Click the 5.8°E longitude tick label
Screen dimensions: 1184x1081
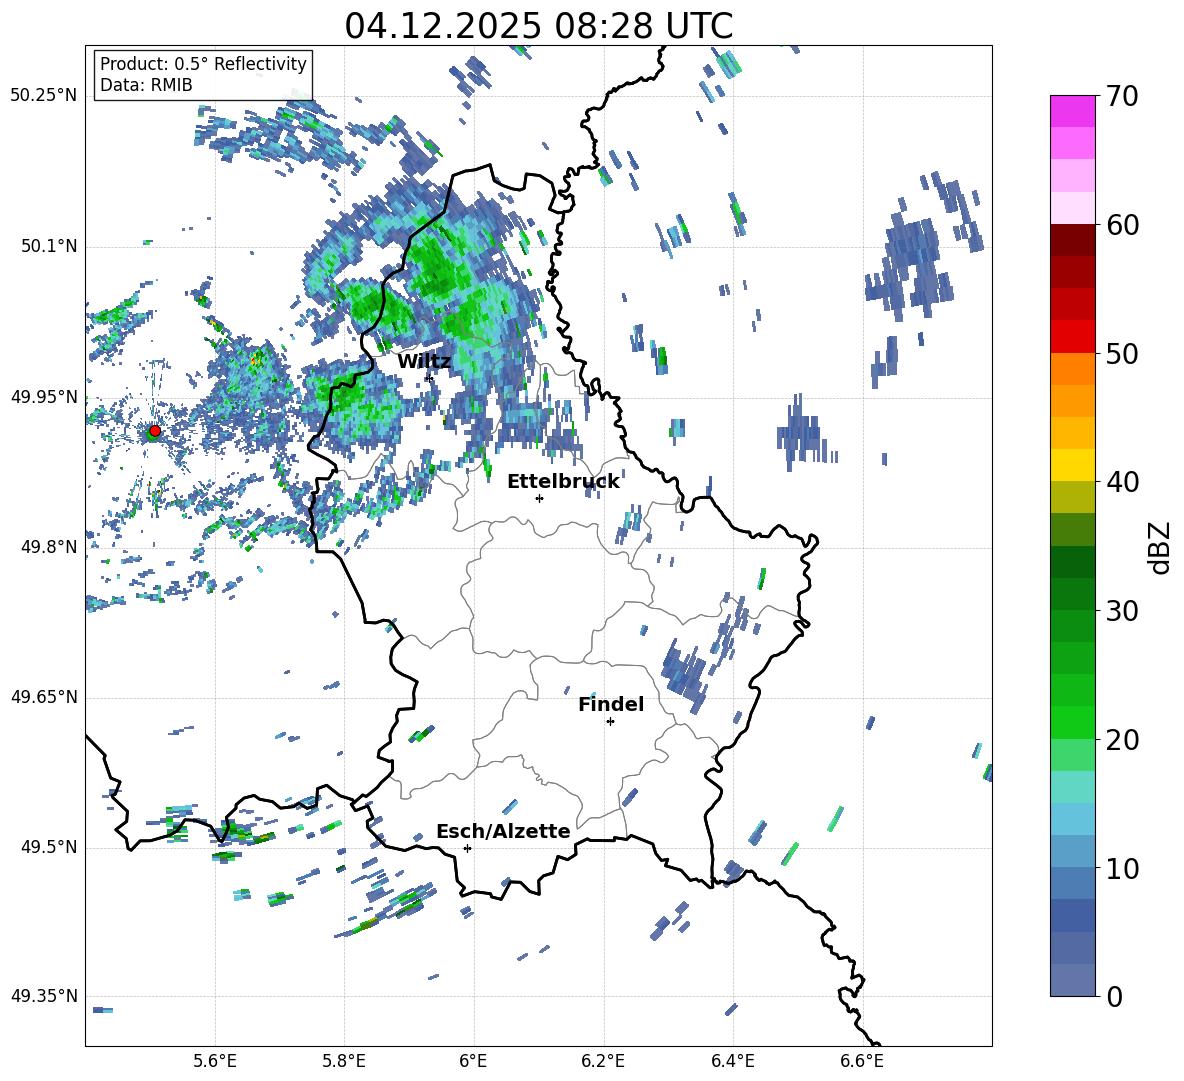pyautogui.click(x=344, y=1061)
